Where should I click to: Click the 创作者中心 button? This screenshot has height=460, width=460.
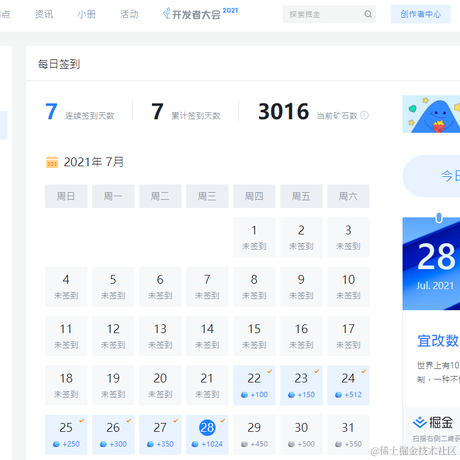pyautogui.click(x=421, y=14)
